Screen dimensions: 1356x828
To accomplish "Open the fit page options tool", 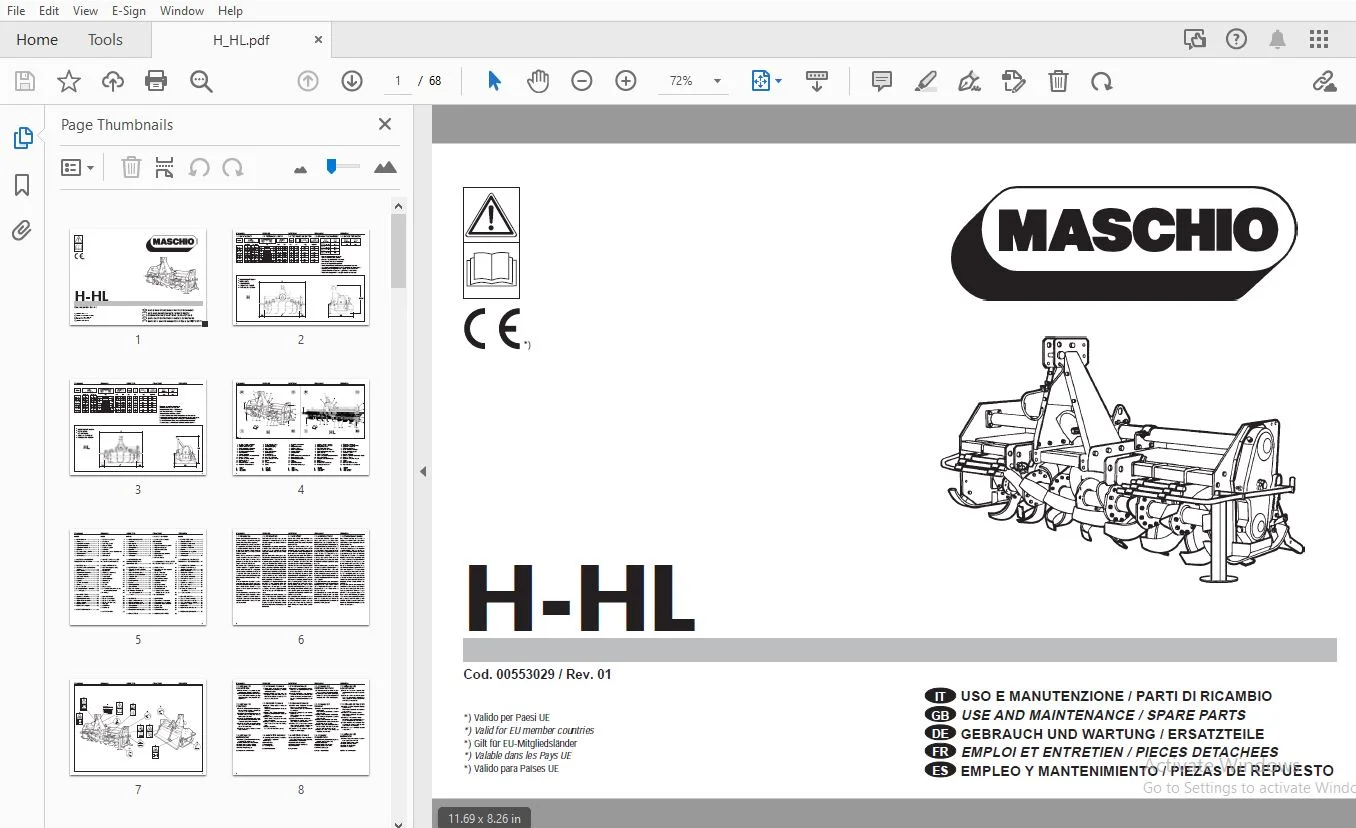I will (767, 82).
